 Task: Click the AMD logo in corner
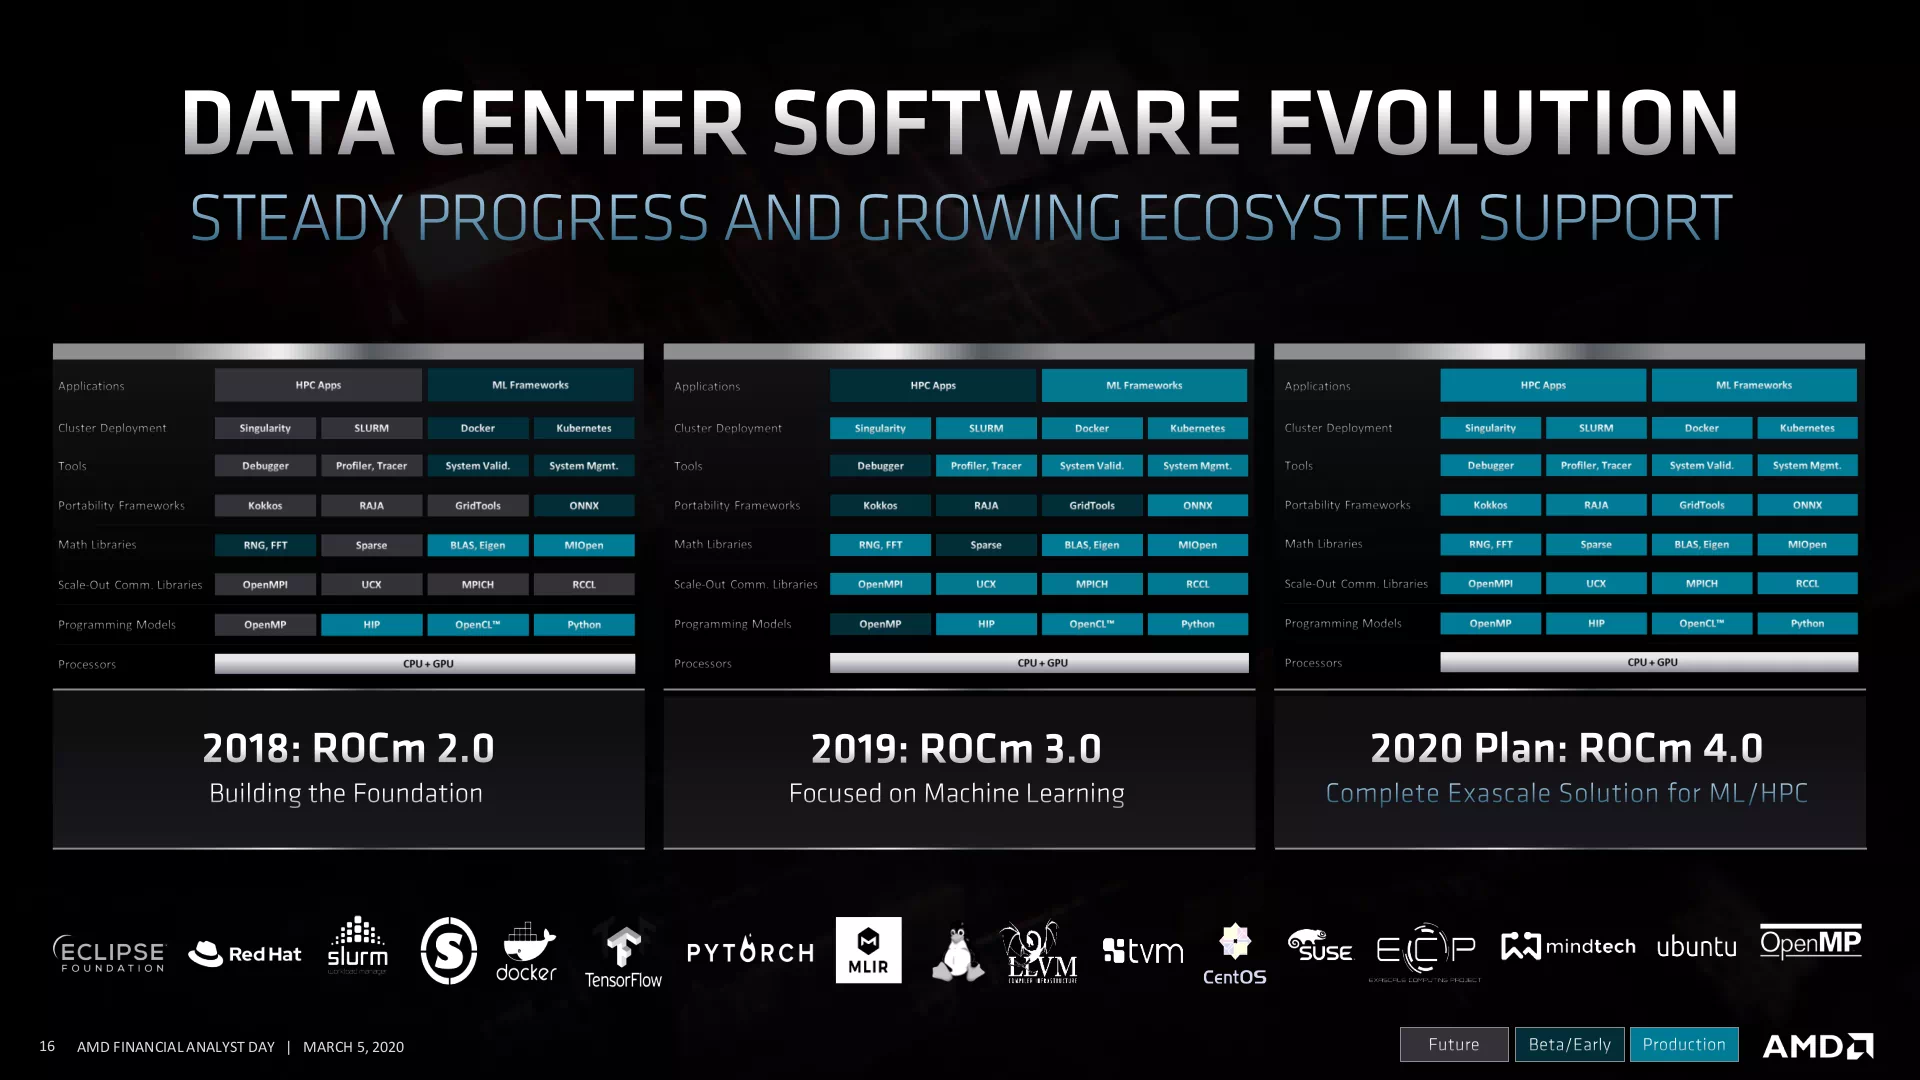click(x=1818, y=1046)
